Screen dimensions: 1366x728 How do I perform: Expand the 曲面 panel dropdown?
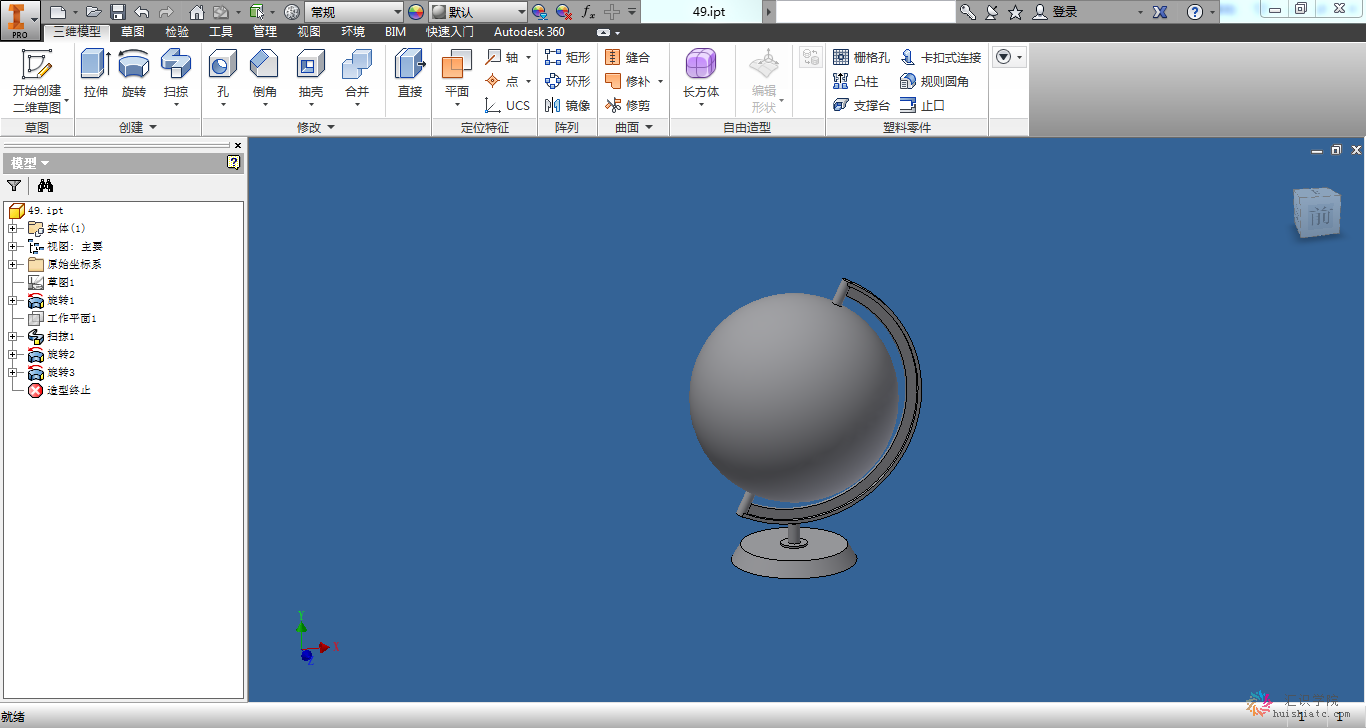tap(634, 127)
